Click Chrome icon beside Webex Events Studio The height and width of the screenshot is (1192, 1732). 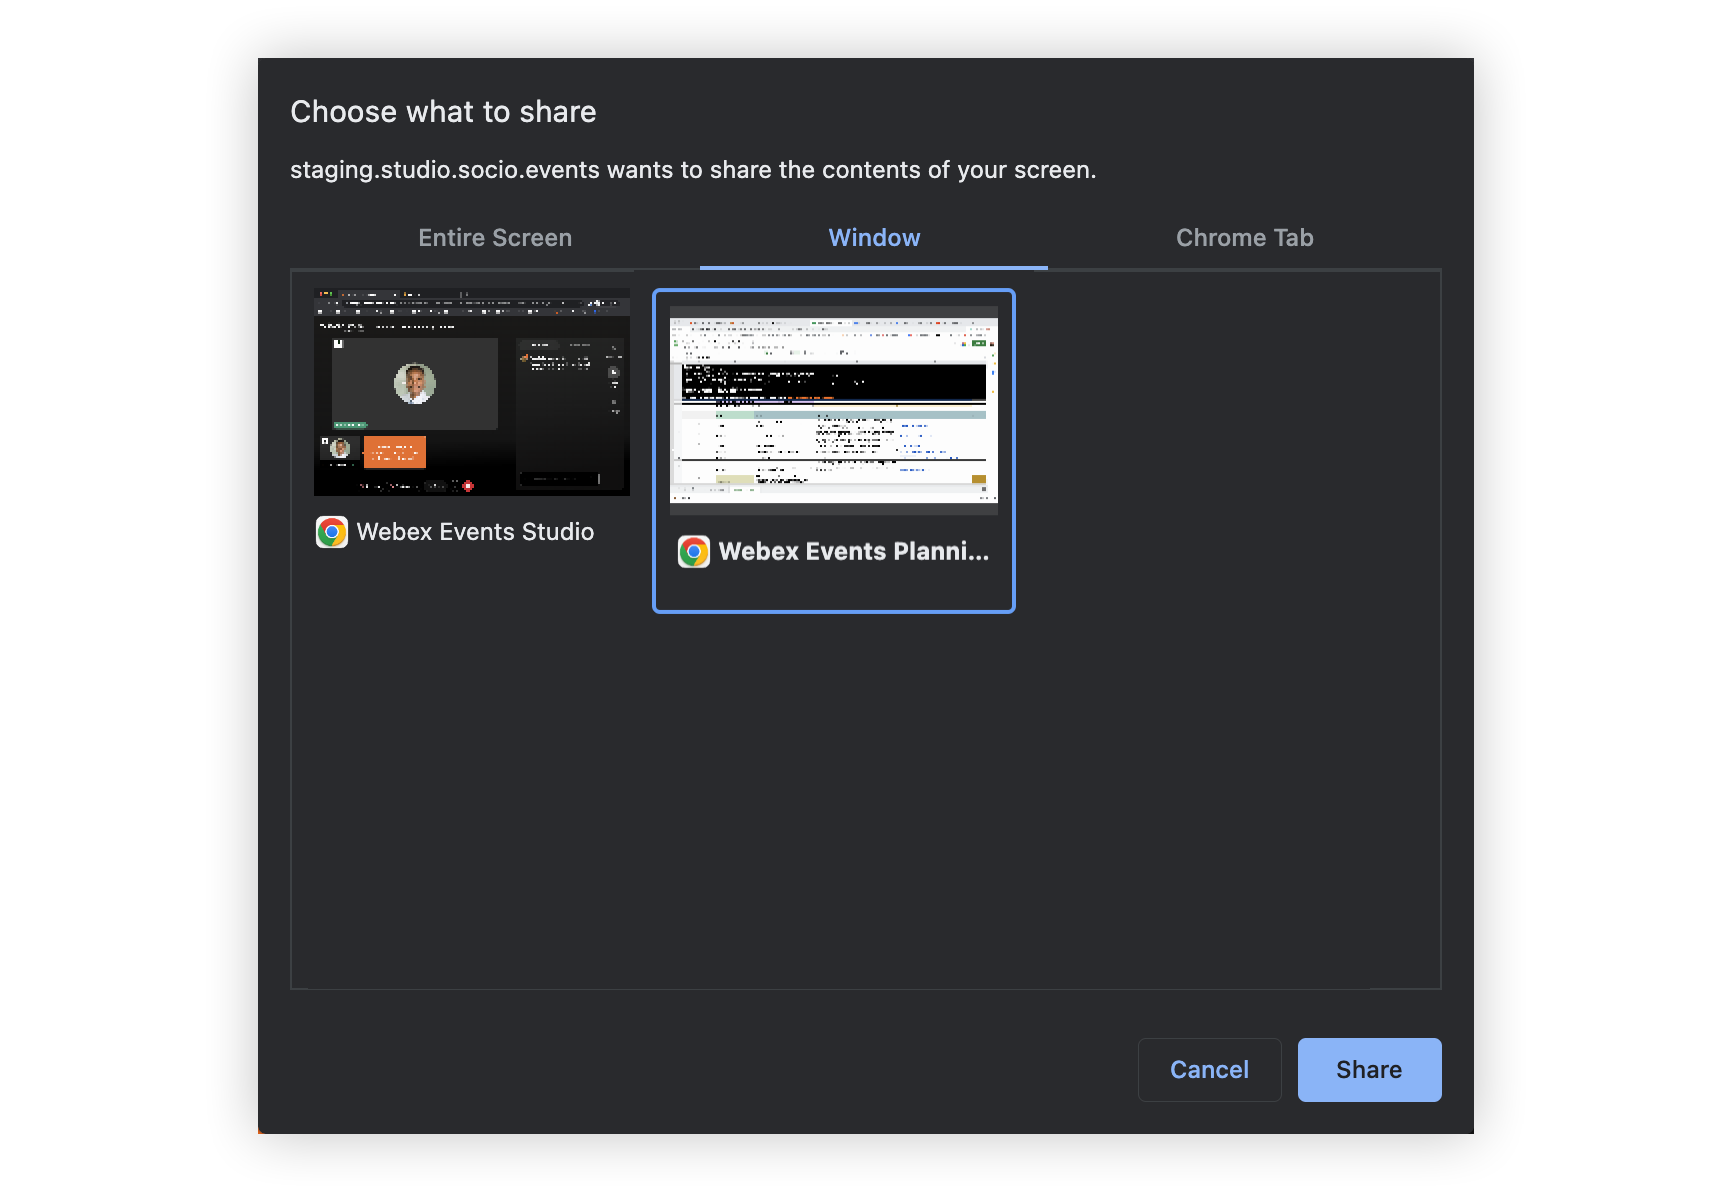[x=332, y=532]
